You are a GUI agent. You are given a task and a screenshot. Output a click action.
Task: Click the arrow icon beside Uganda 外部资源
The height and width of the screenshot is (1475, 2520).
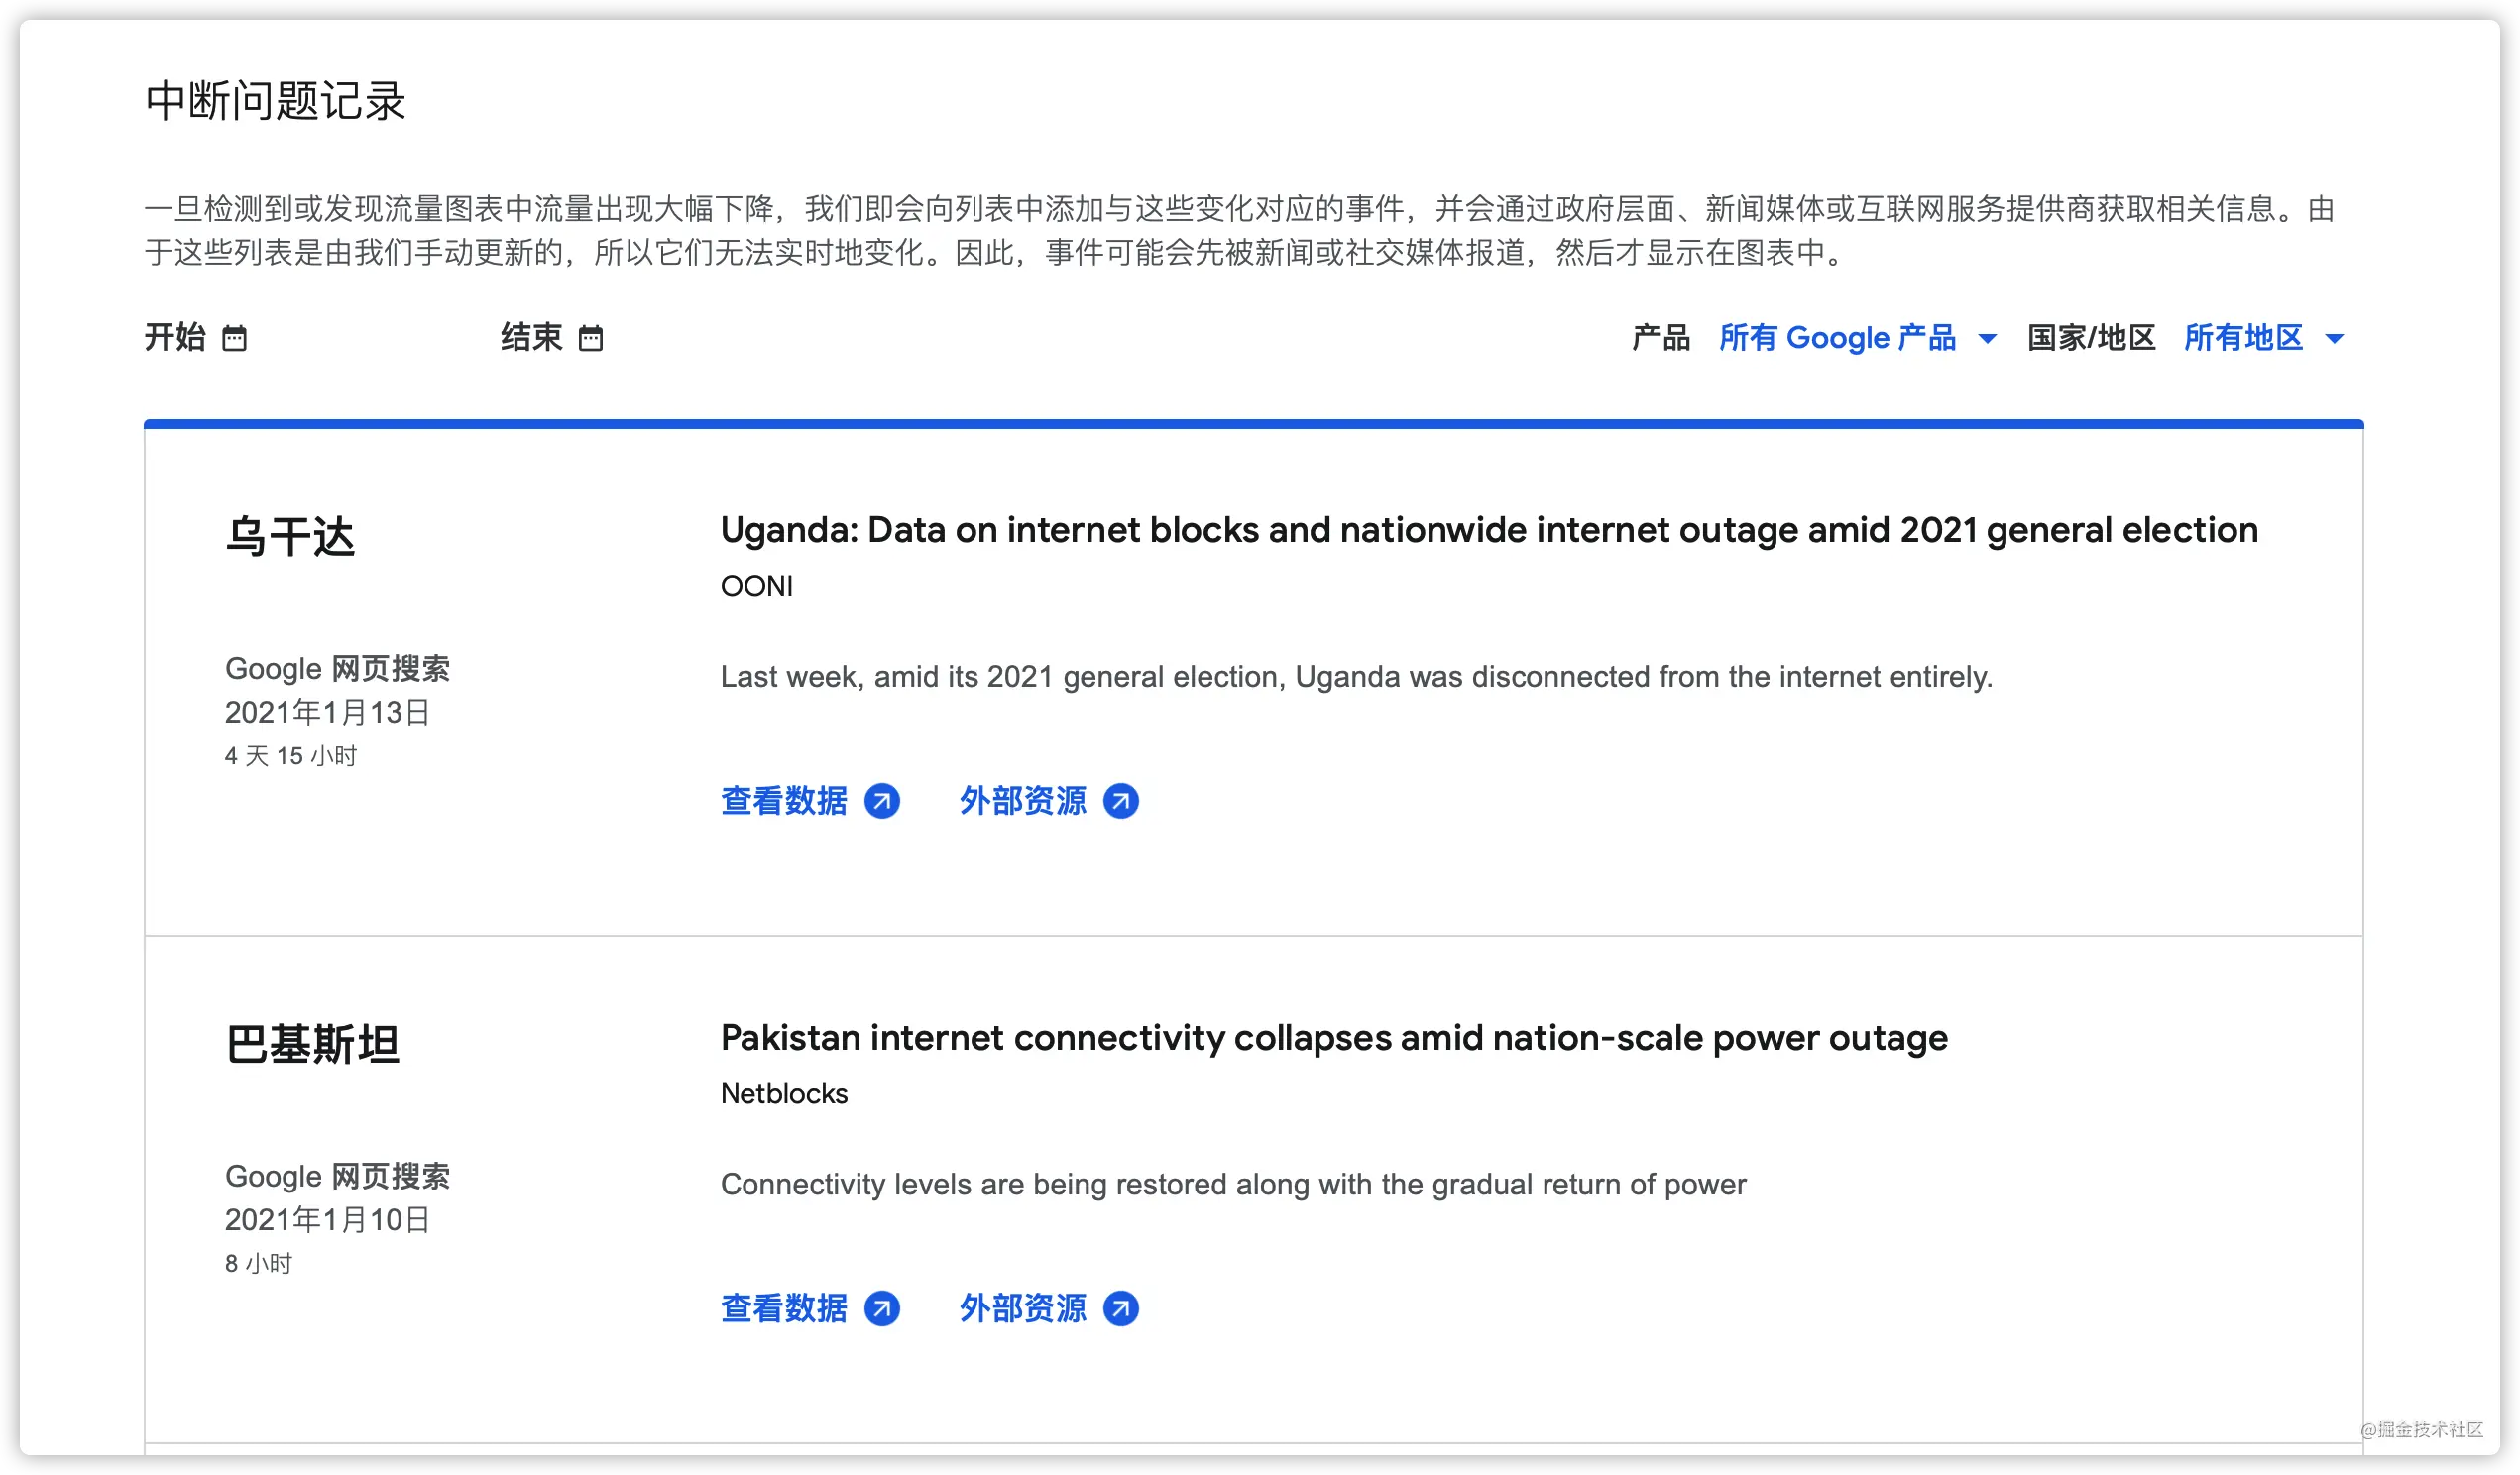click(1121, 801)
